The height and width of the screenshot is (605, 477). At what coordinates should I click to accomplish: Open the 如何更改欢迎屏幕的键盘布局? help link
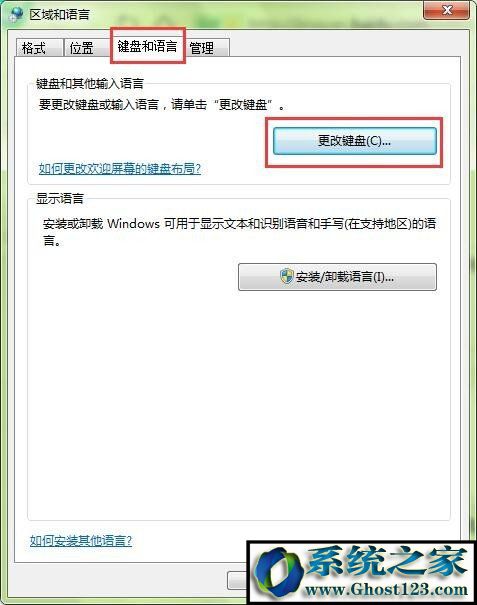pos(120,169)
